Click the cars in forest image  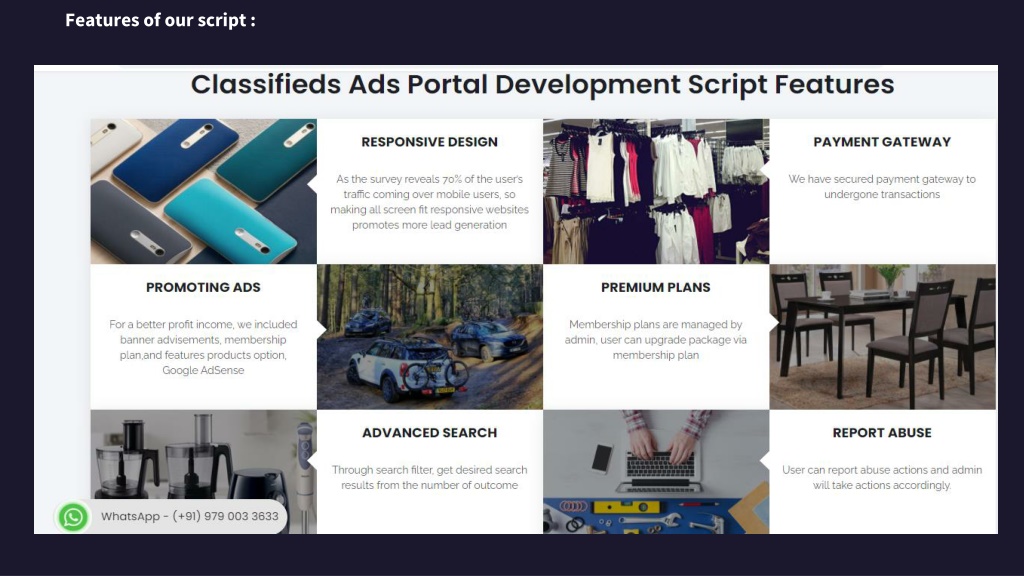tap(430, 337)
